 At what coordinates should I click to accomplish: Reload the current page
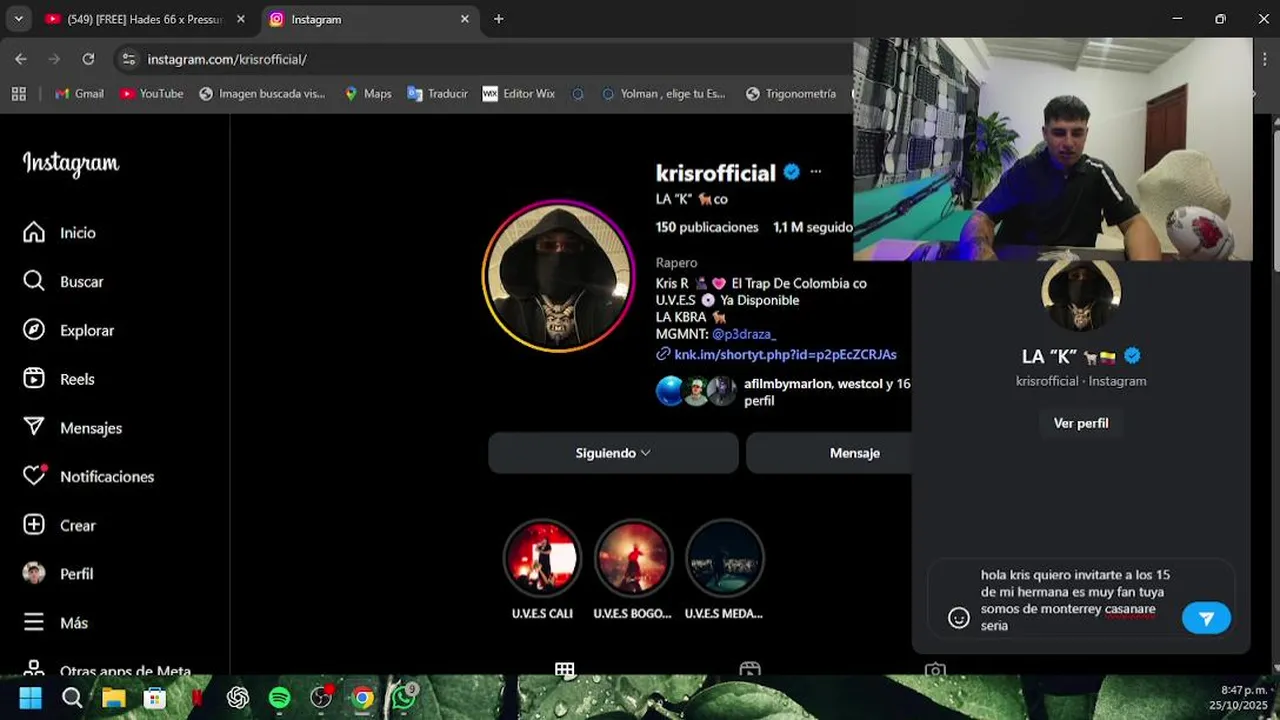[x=88, y=59]
